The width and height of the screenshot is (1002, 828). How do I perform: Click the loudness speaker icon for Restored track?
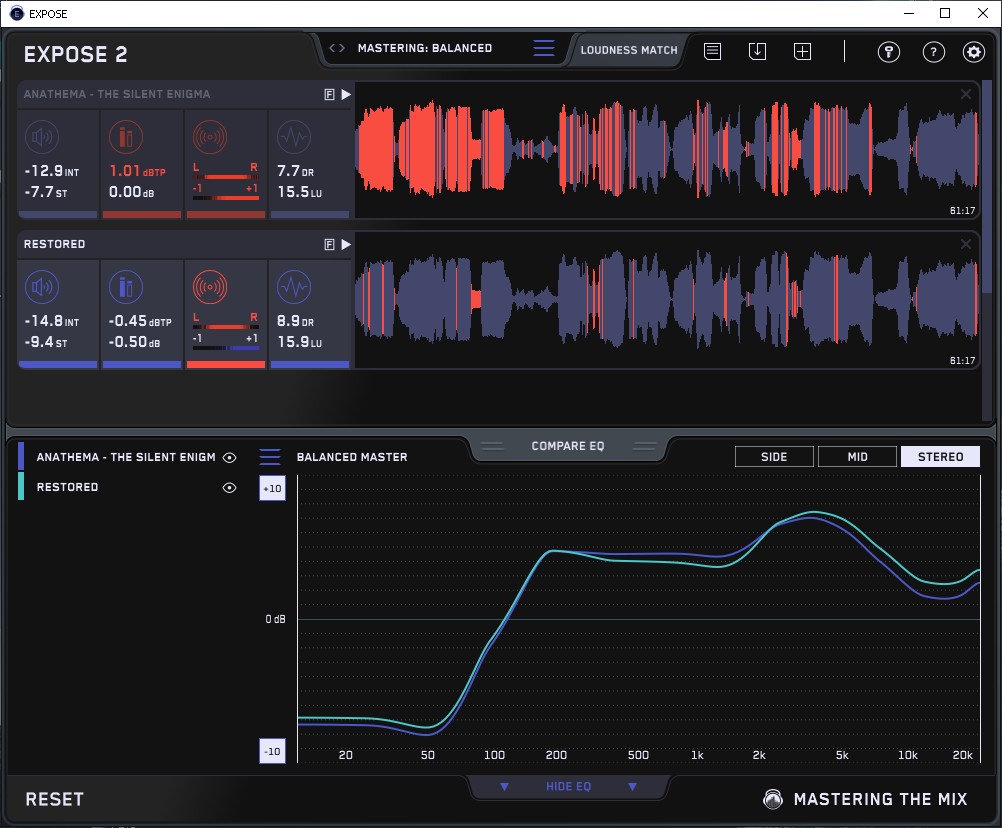[x=41, y=288]
